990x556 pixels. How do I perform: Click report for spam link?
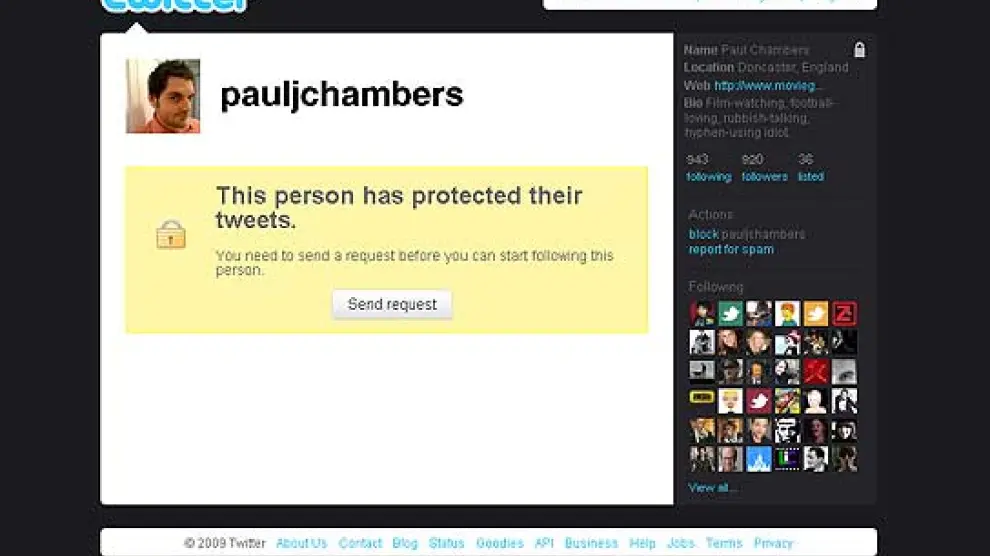731,249
